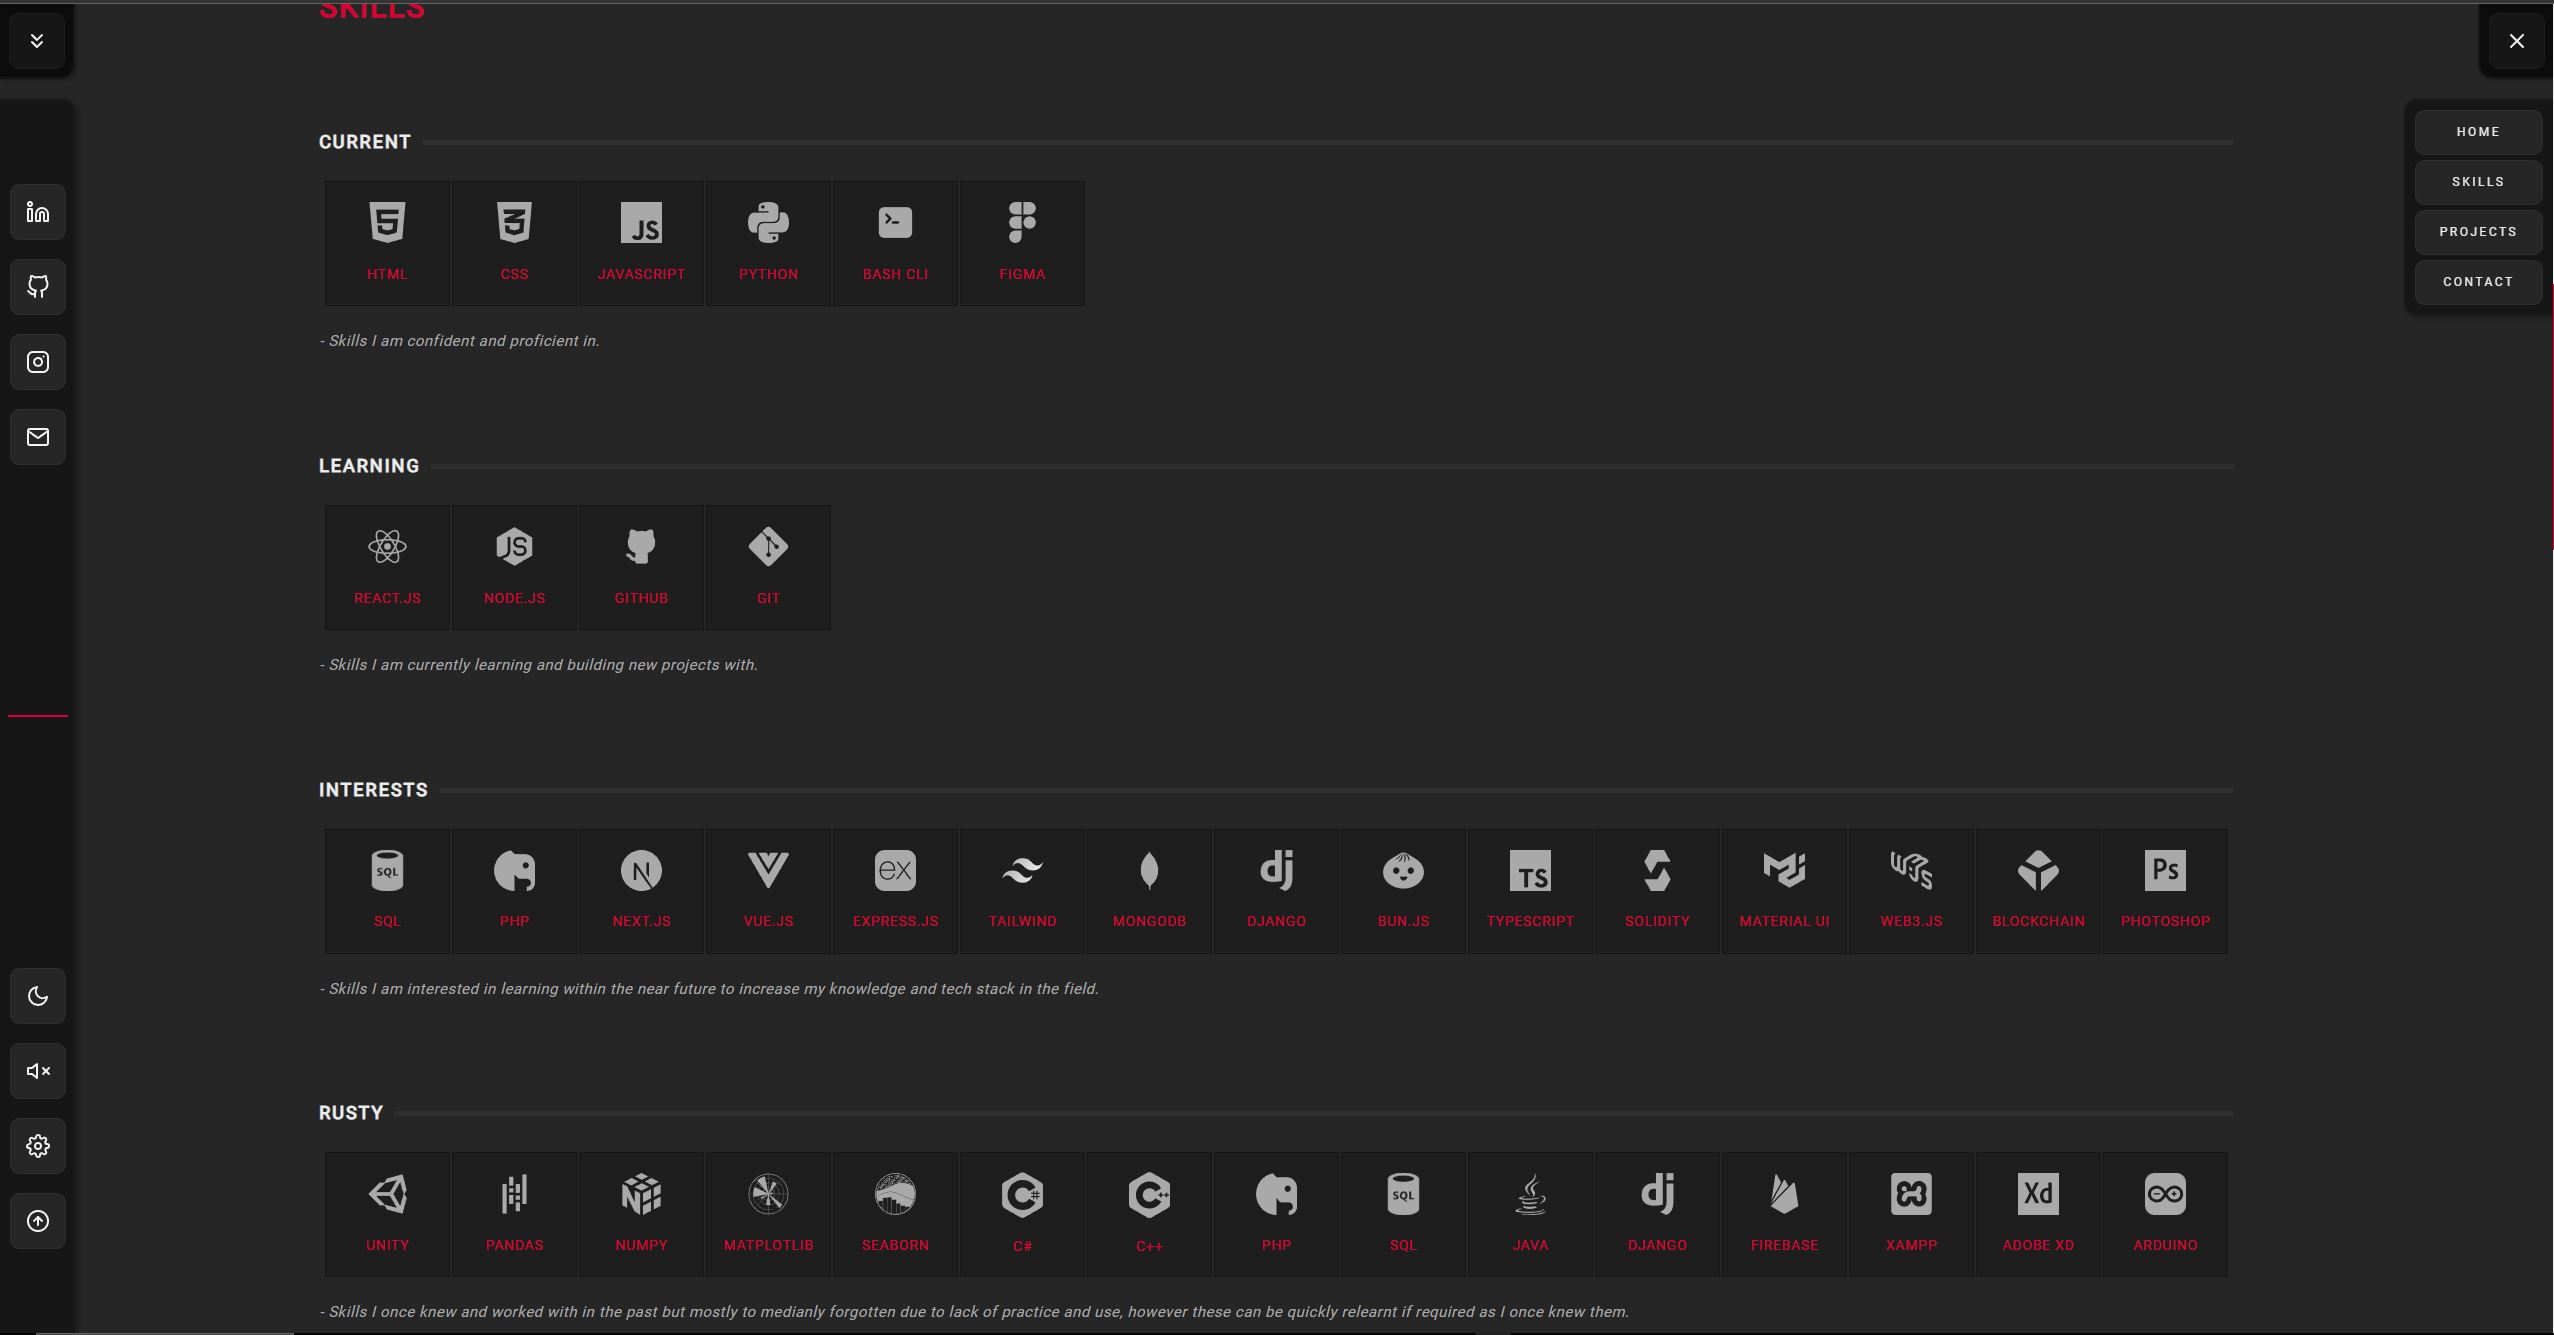
Task: Click the Seaborn skill card
Action: 895,1214
